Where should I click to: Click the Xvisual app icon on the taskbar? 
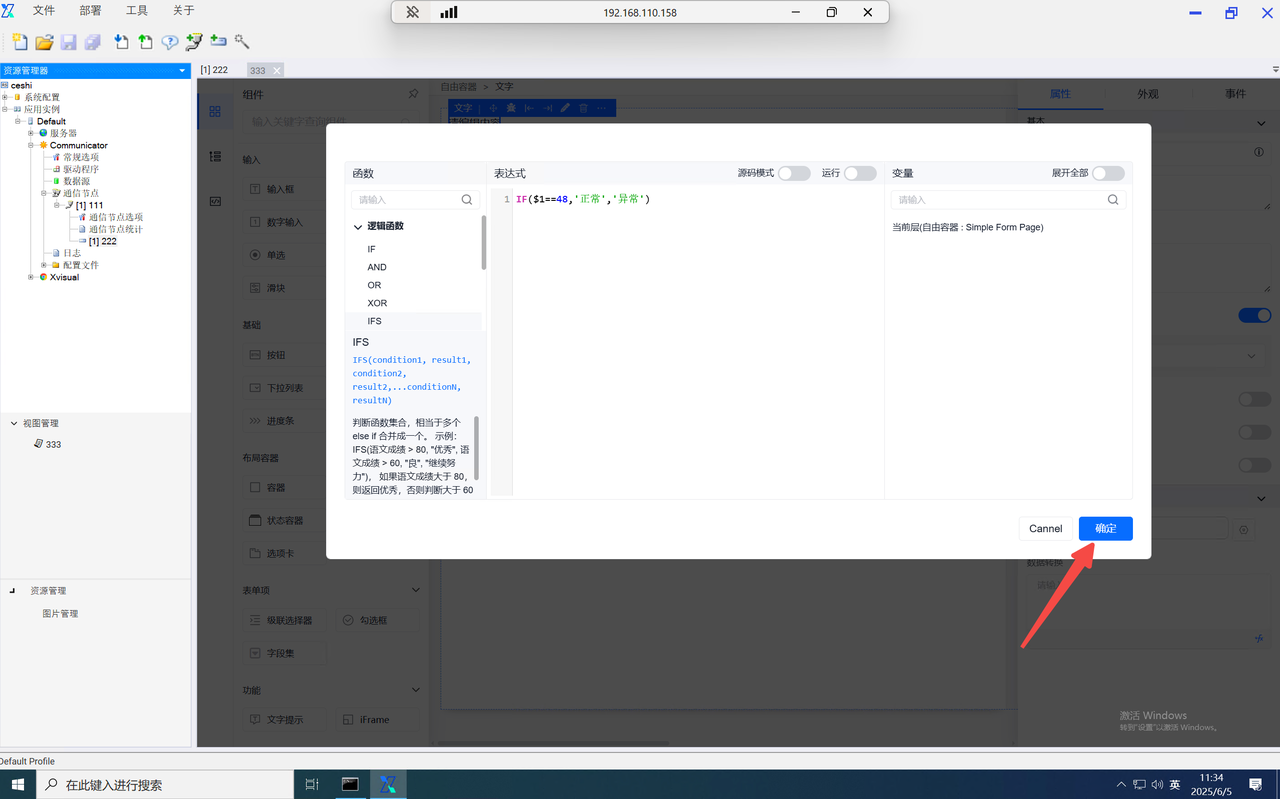coord(388,785)
